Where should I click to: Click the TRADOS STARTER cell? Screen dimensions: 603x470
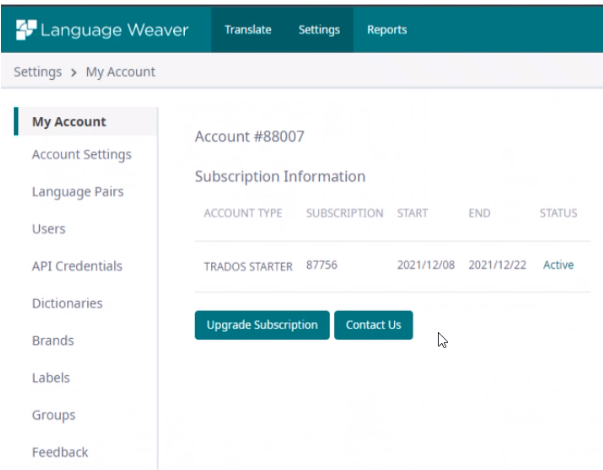point(248,267)
